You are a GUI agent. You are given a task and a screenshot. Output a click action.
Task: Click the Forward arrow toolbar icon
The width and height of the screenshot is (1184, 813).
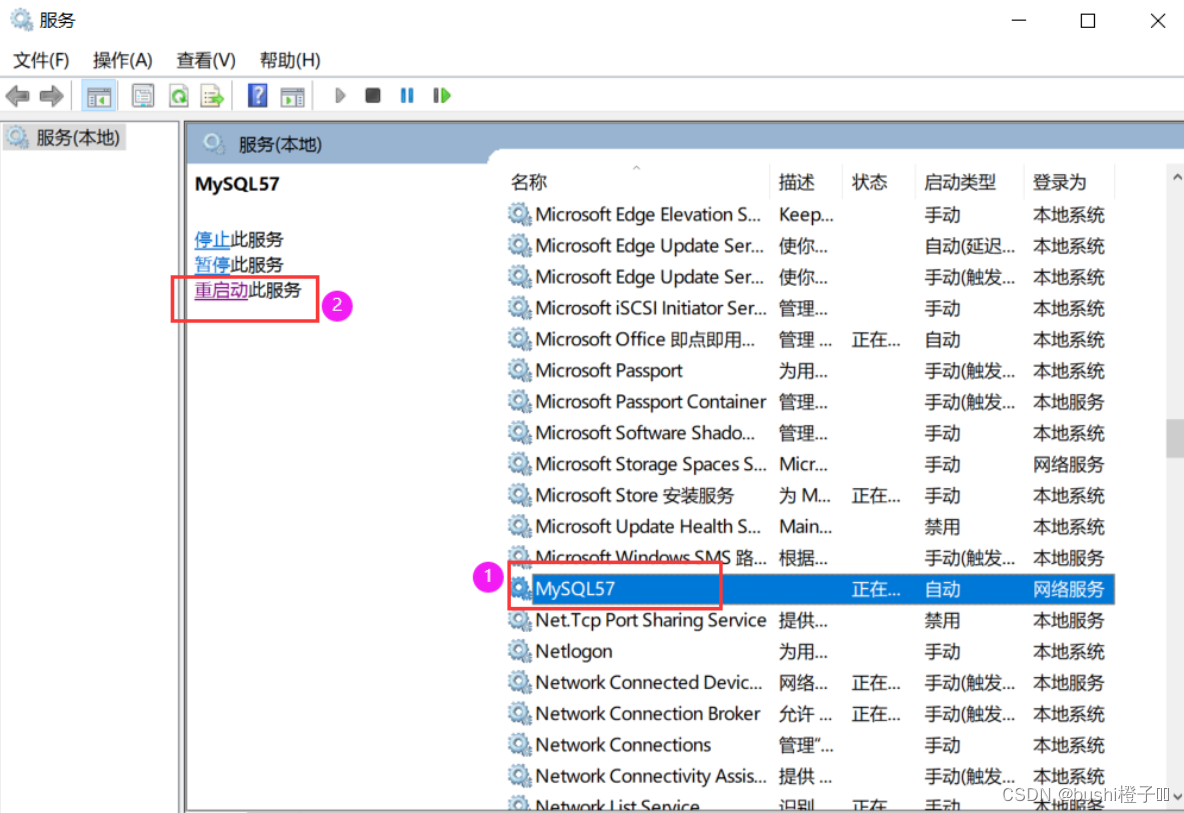pos(51,96)
